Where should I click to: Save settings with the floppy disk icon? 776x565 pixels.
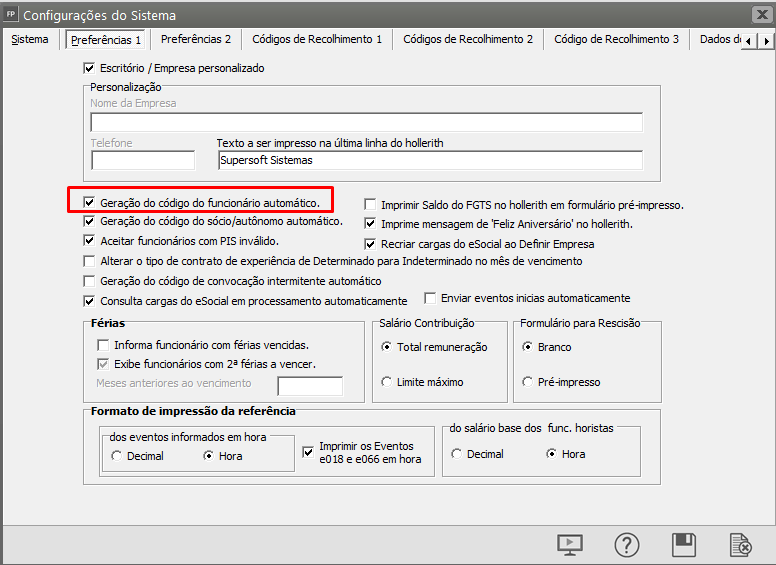tap(684, 545)
